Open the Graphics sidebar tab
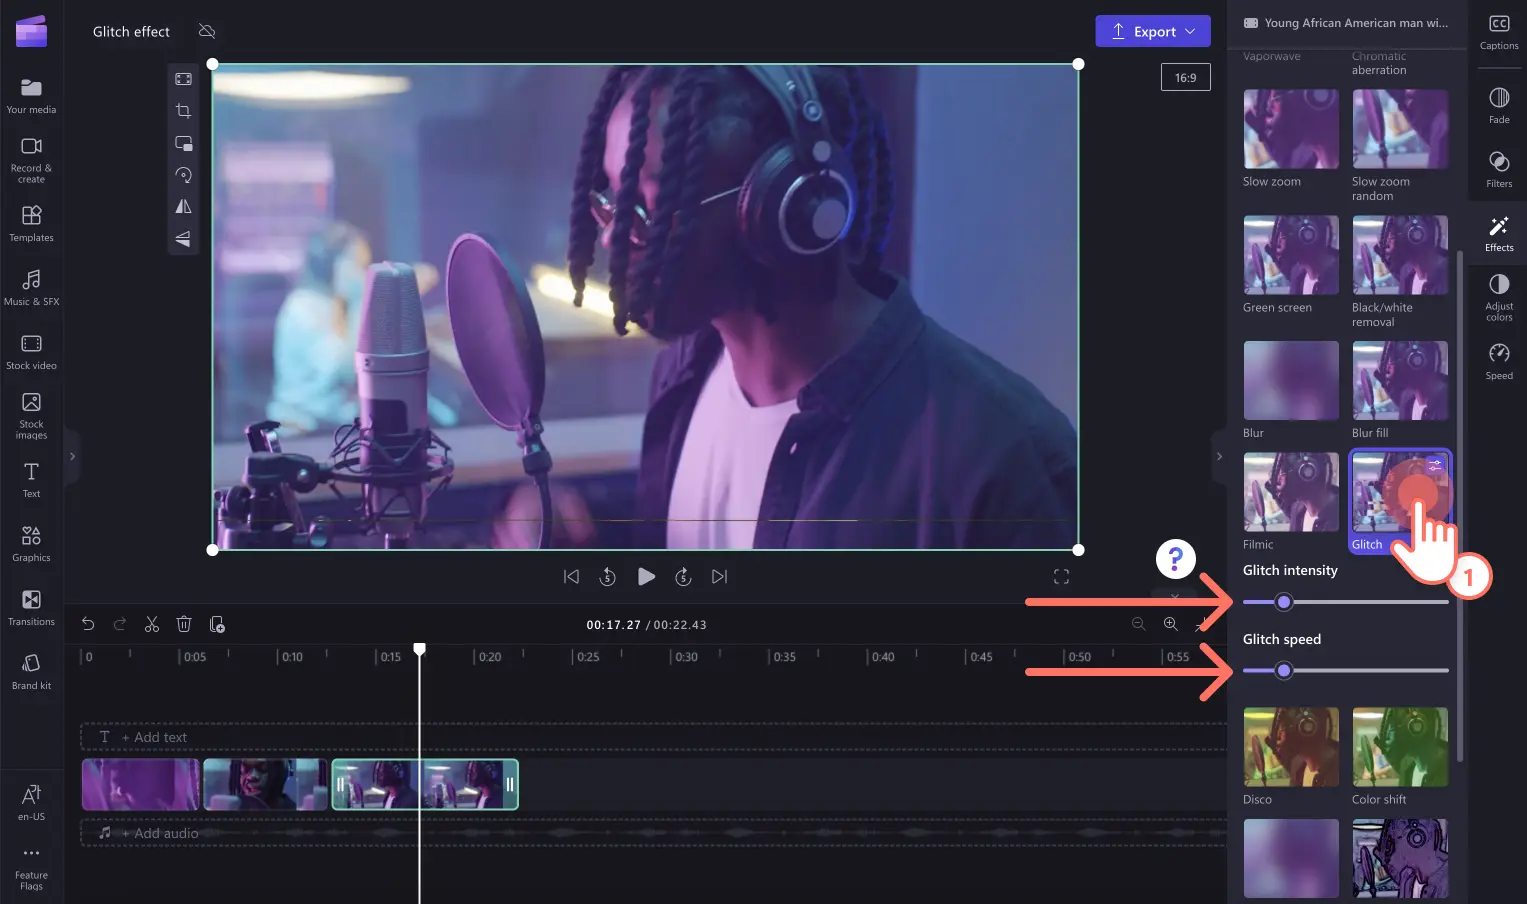 click(31, 544)
